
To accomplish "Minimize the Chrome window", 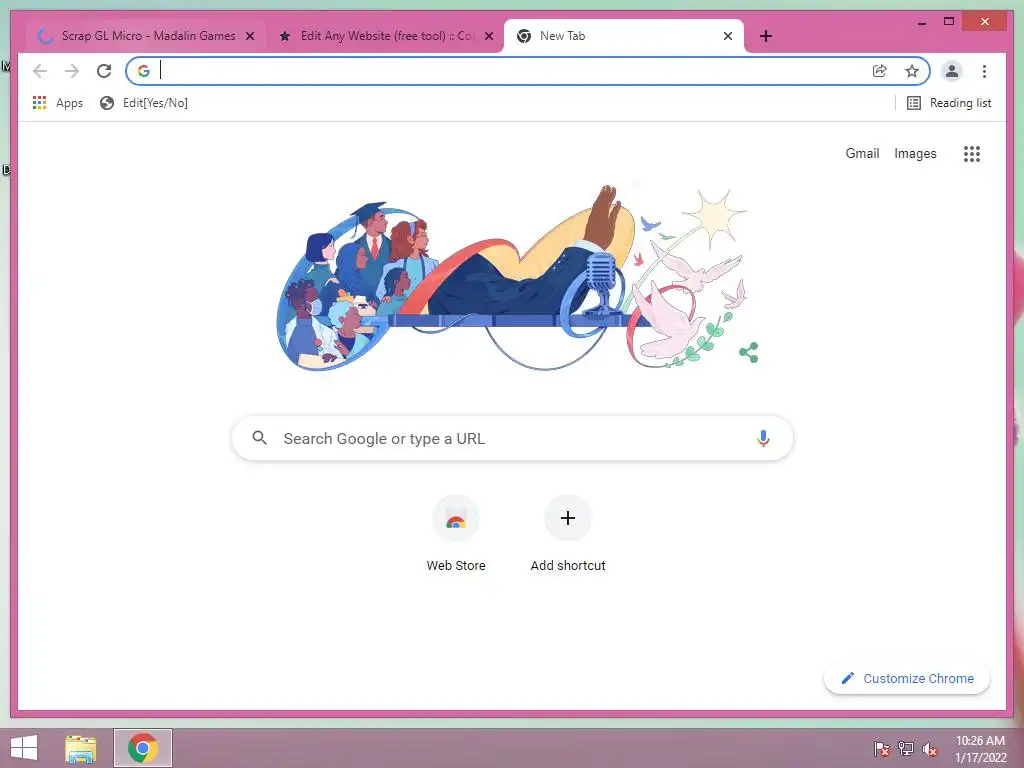I will pos(921,22).
